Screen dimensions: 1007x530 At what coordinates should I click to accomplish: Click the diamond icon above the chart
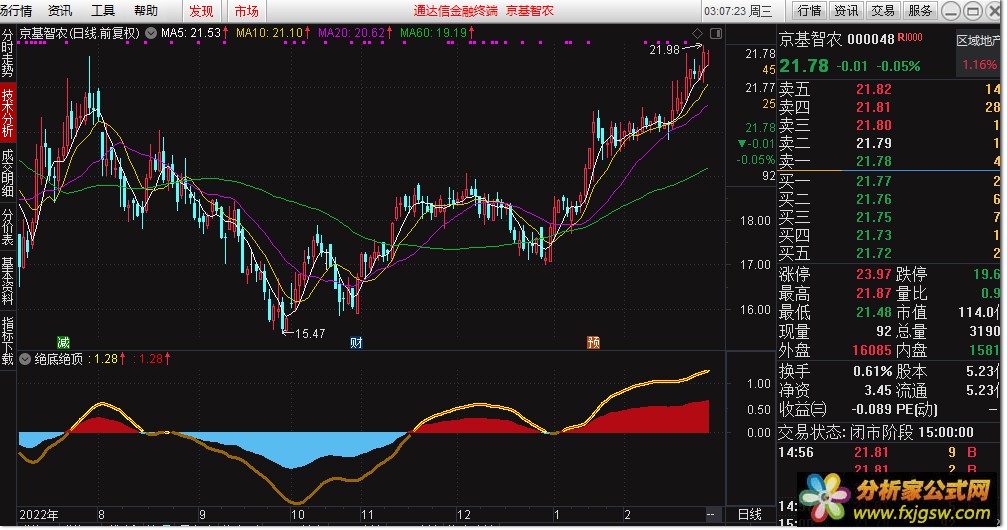pyautogui.click(x=697, y=33)
